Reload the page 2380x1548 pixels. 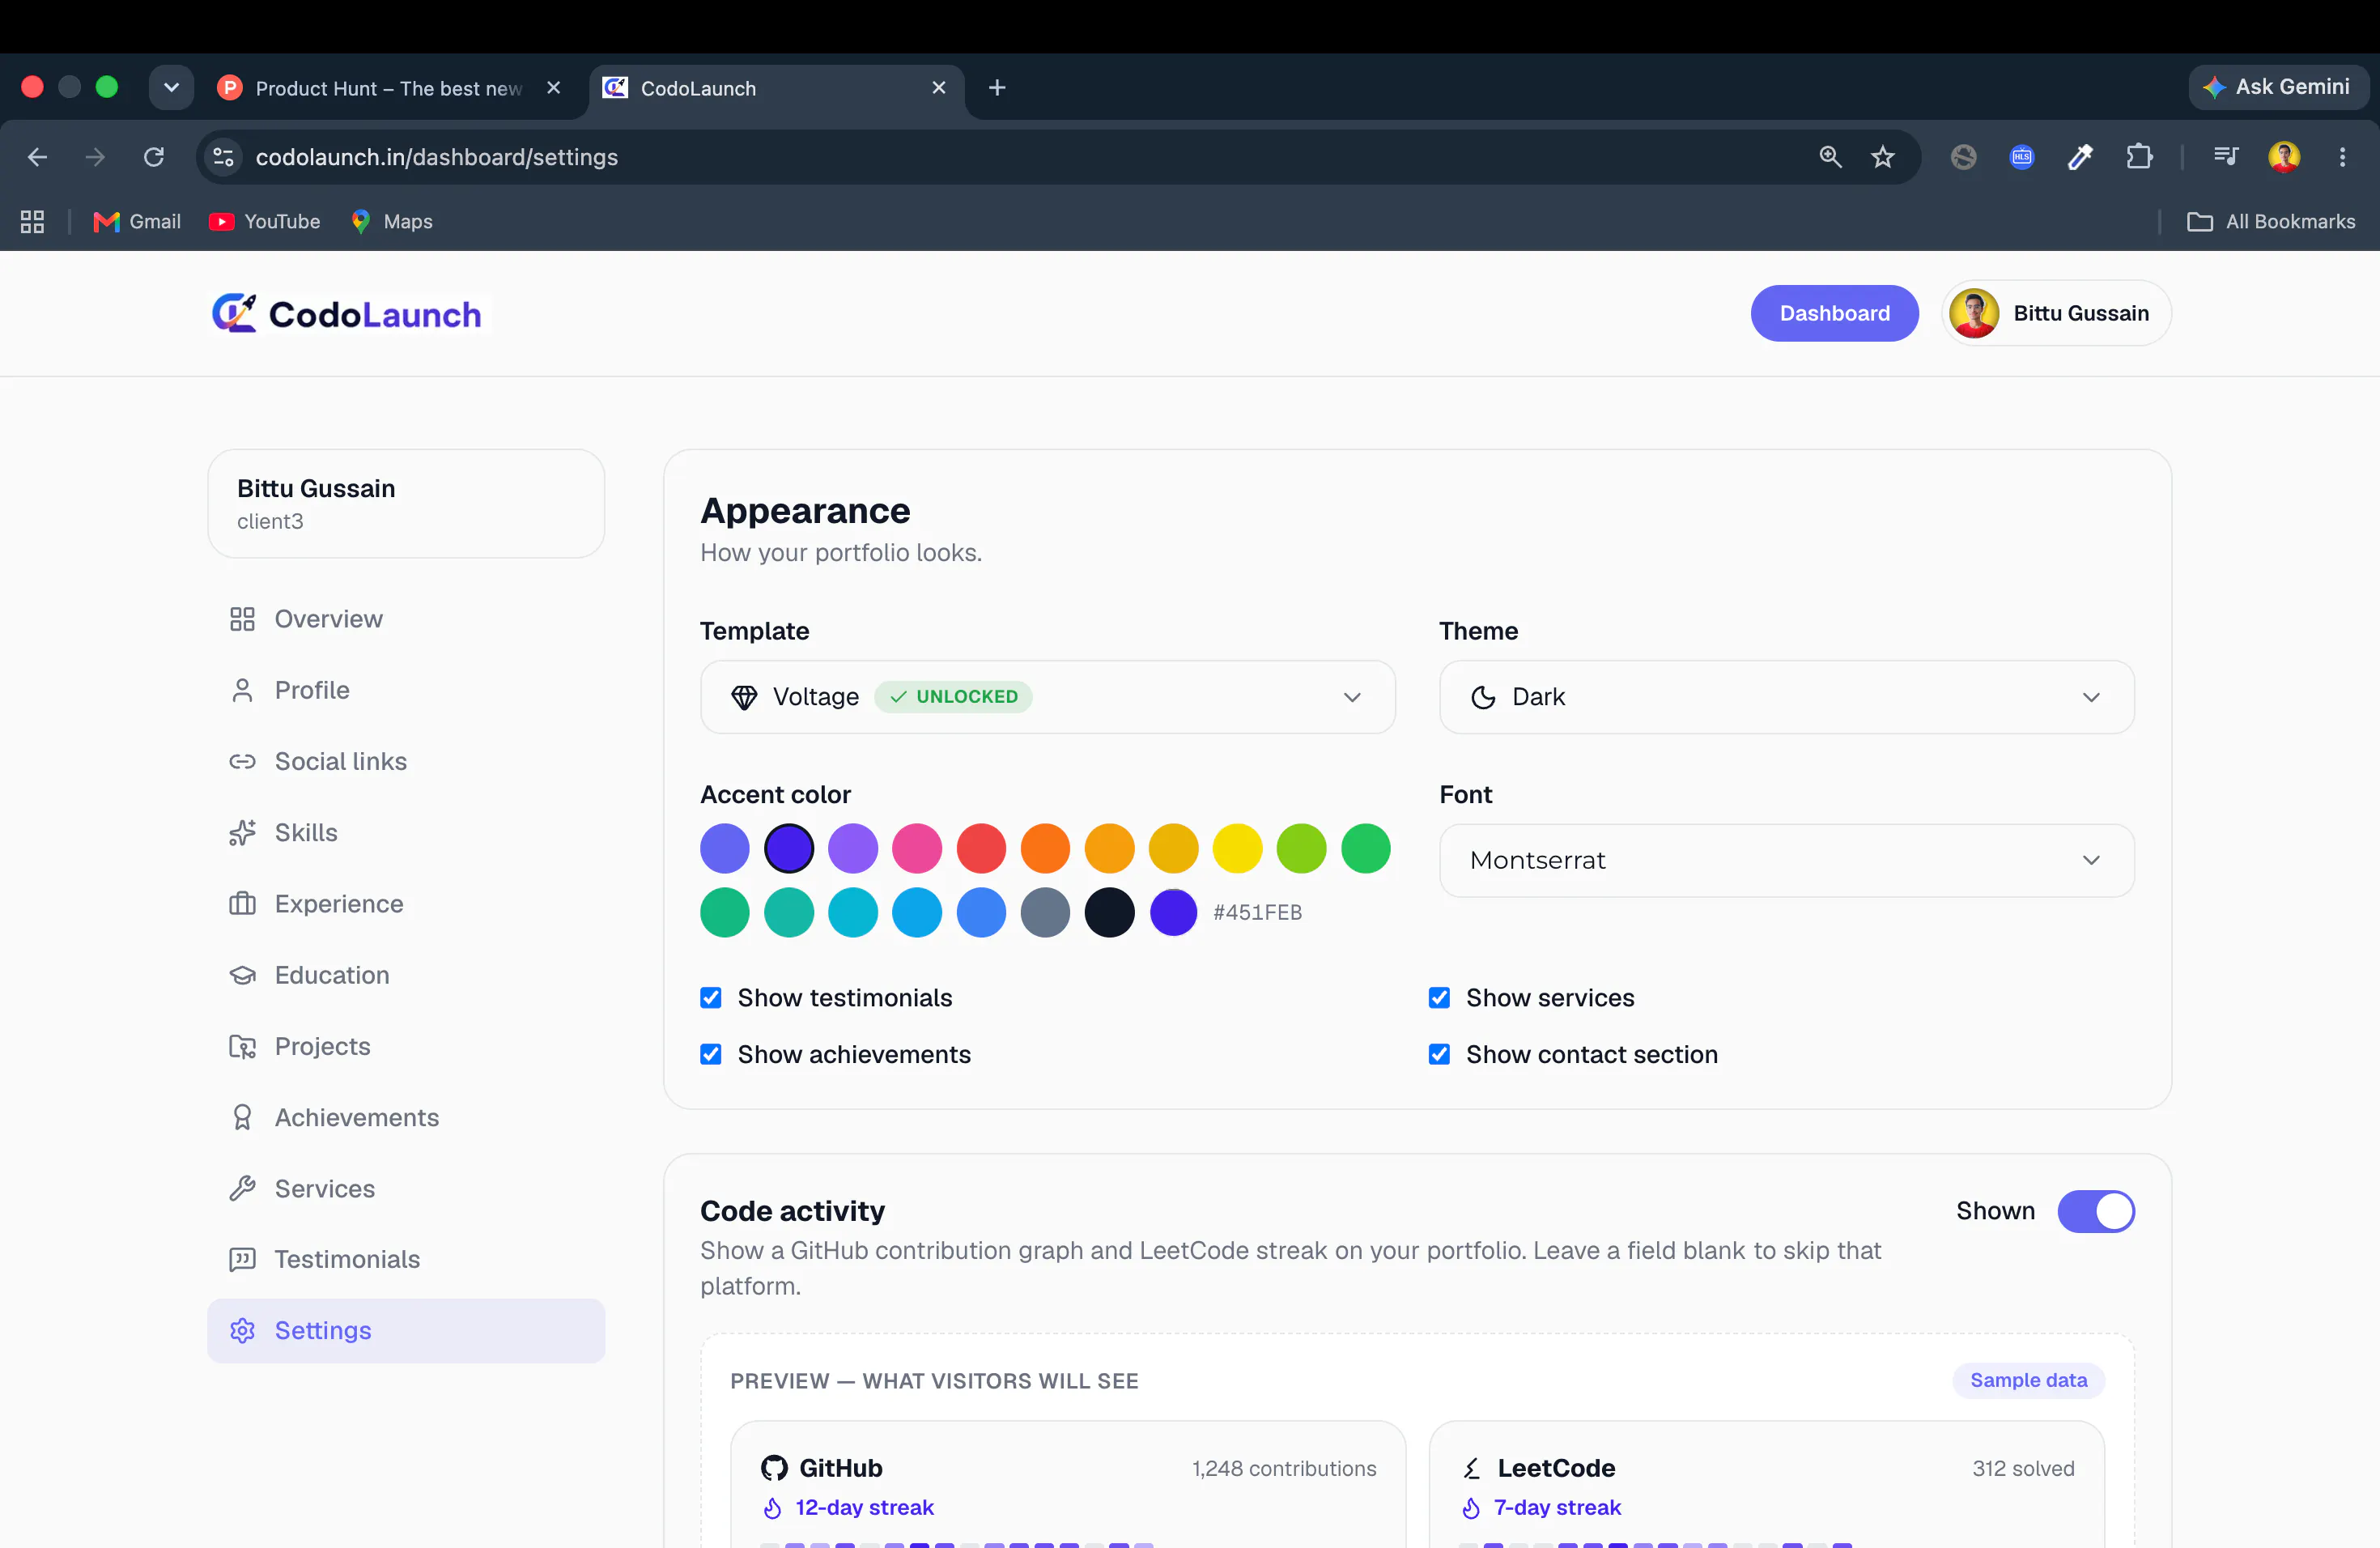(154, 157)
